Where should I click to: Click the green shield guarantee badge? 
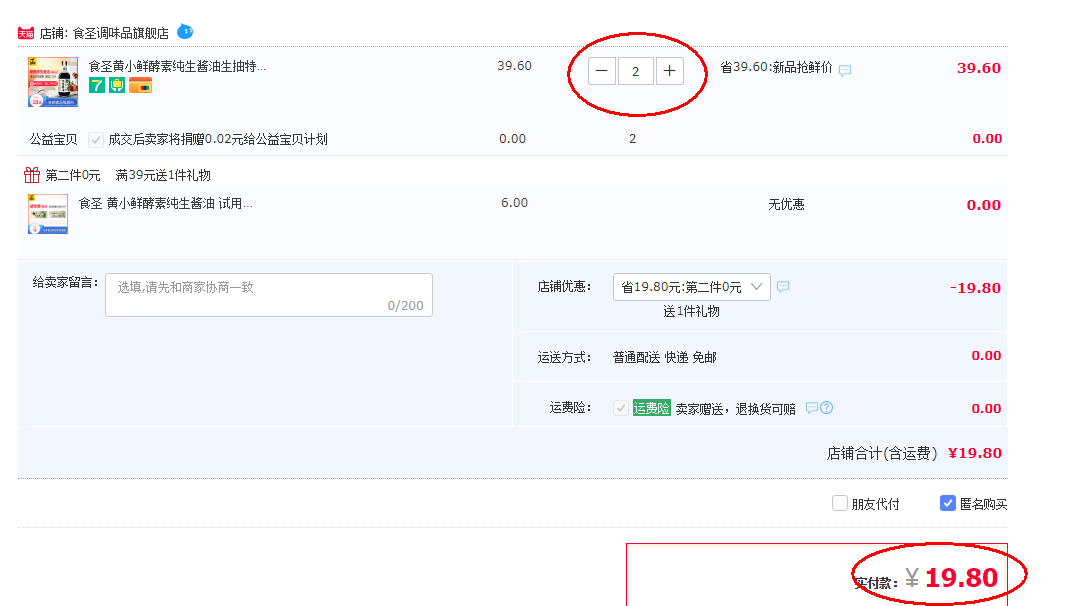[117, 85]
